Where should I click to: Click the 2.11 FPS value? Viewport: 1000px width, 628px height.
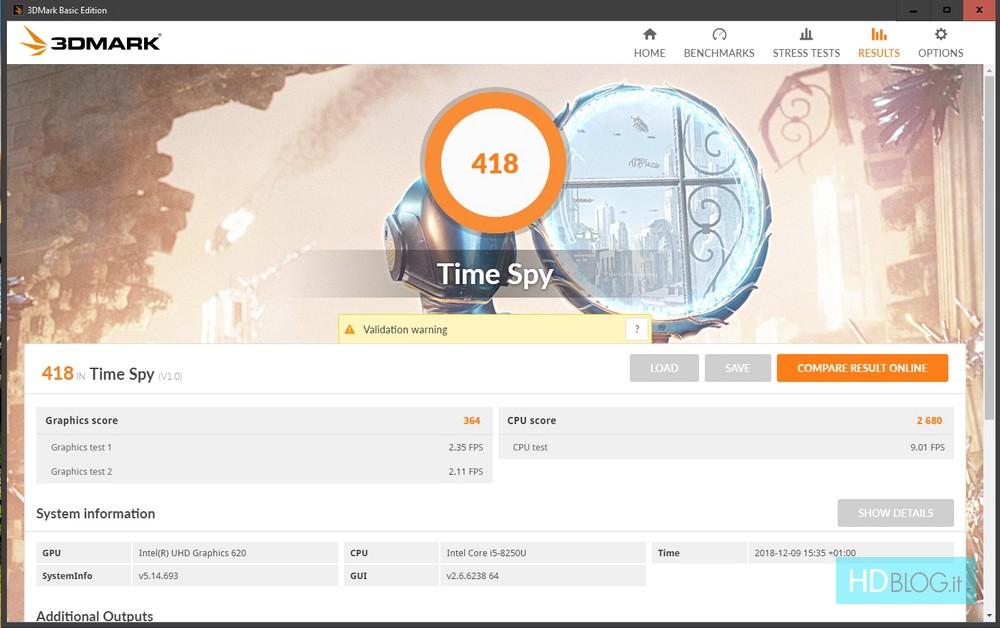[x=466, y=472]
